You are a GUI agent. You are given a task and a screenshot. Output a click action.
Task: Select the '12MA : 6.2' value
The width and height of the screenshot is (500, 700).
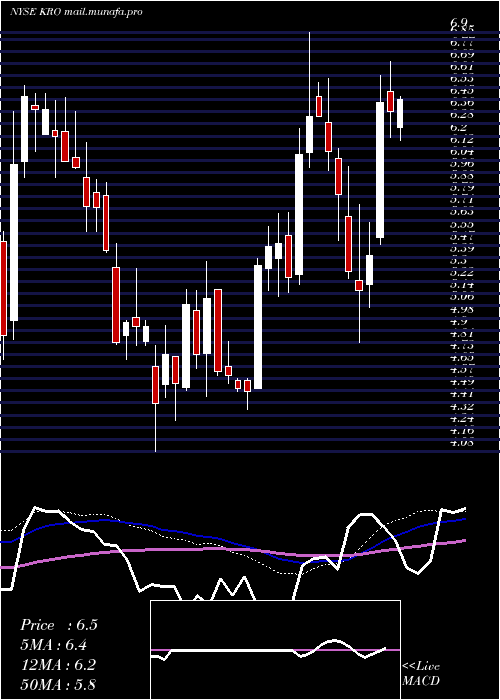coord(58,664)
